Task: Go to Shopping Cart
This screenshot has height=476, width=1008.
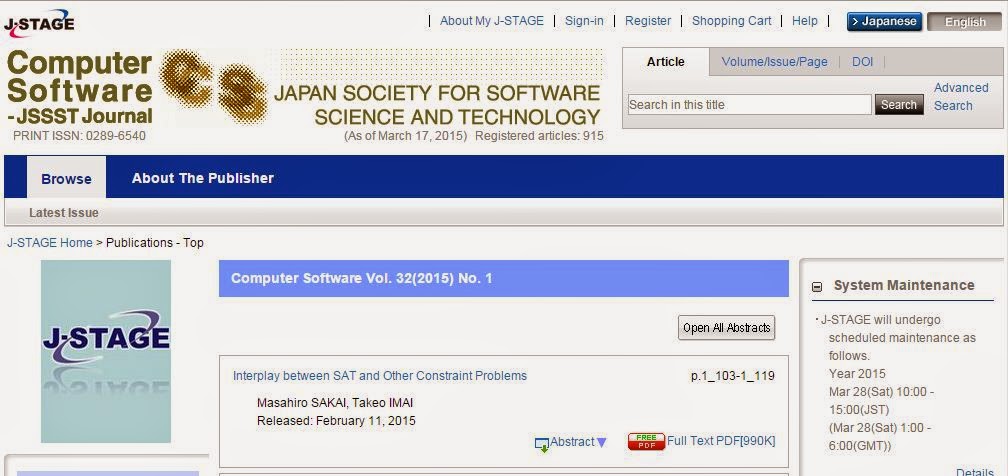Action: click(732, 21)
